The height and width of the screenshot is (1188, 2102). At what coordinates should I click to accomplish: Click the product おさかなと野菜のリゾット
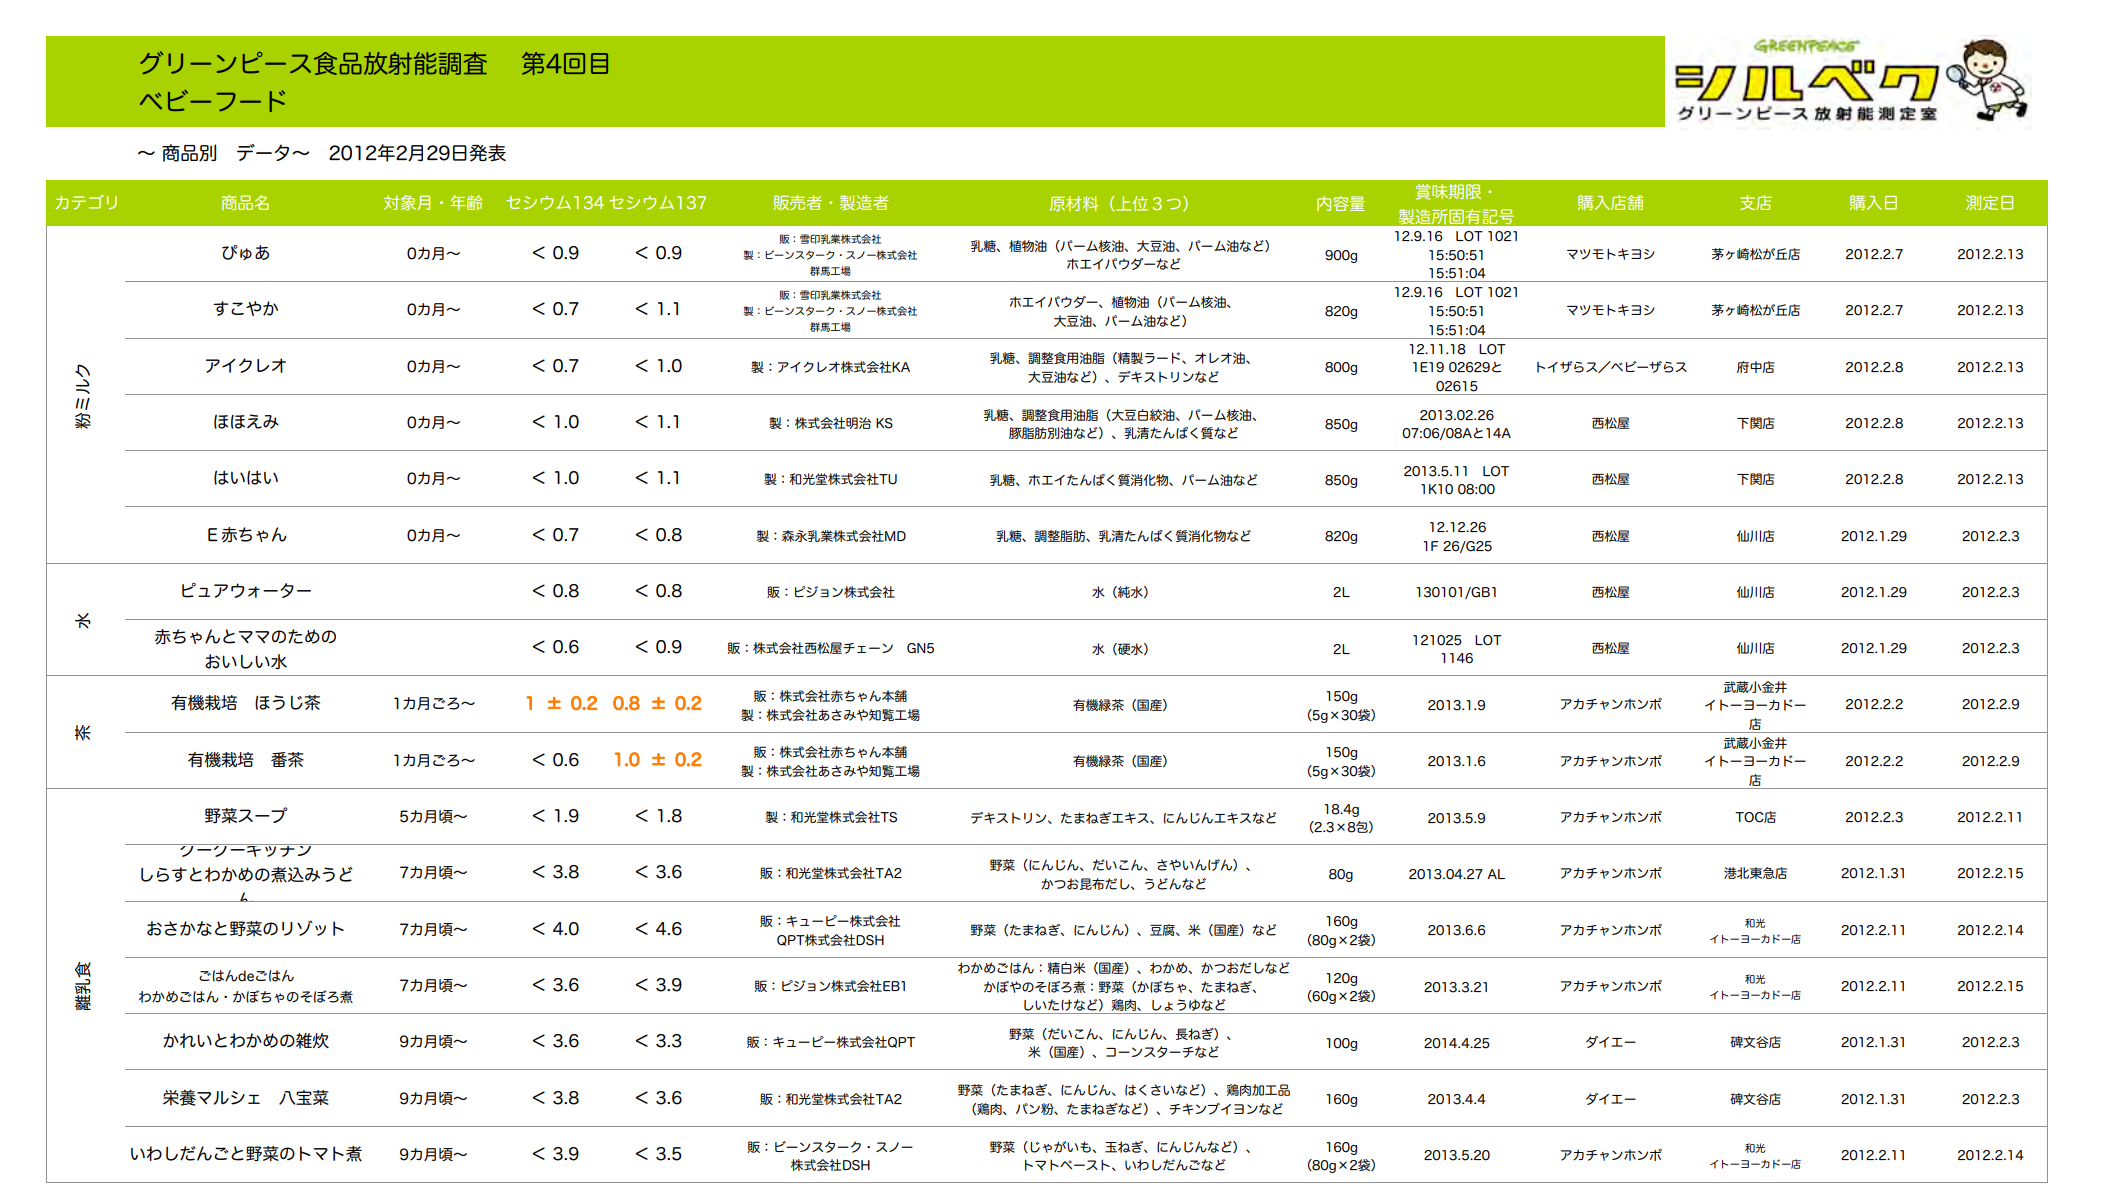point(245,929)
